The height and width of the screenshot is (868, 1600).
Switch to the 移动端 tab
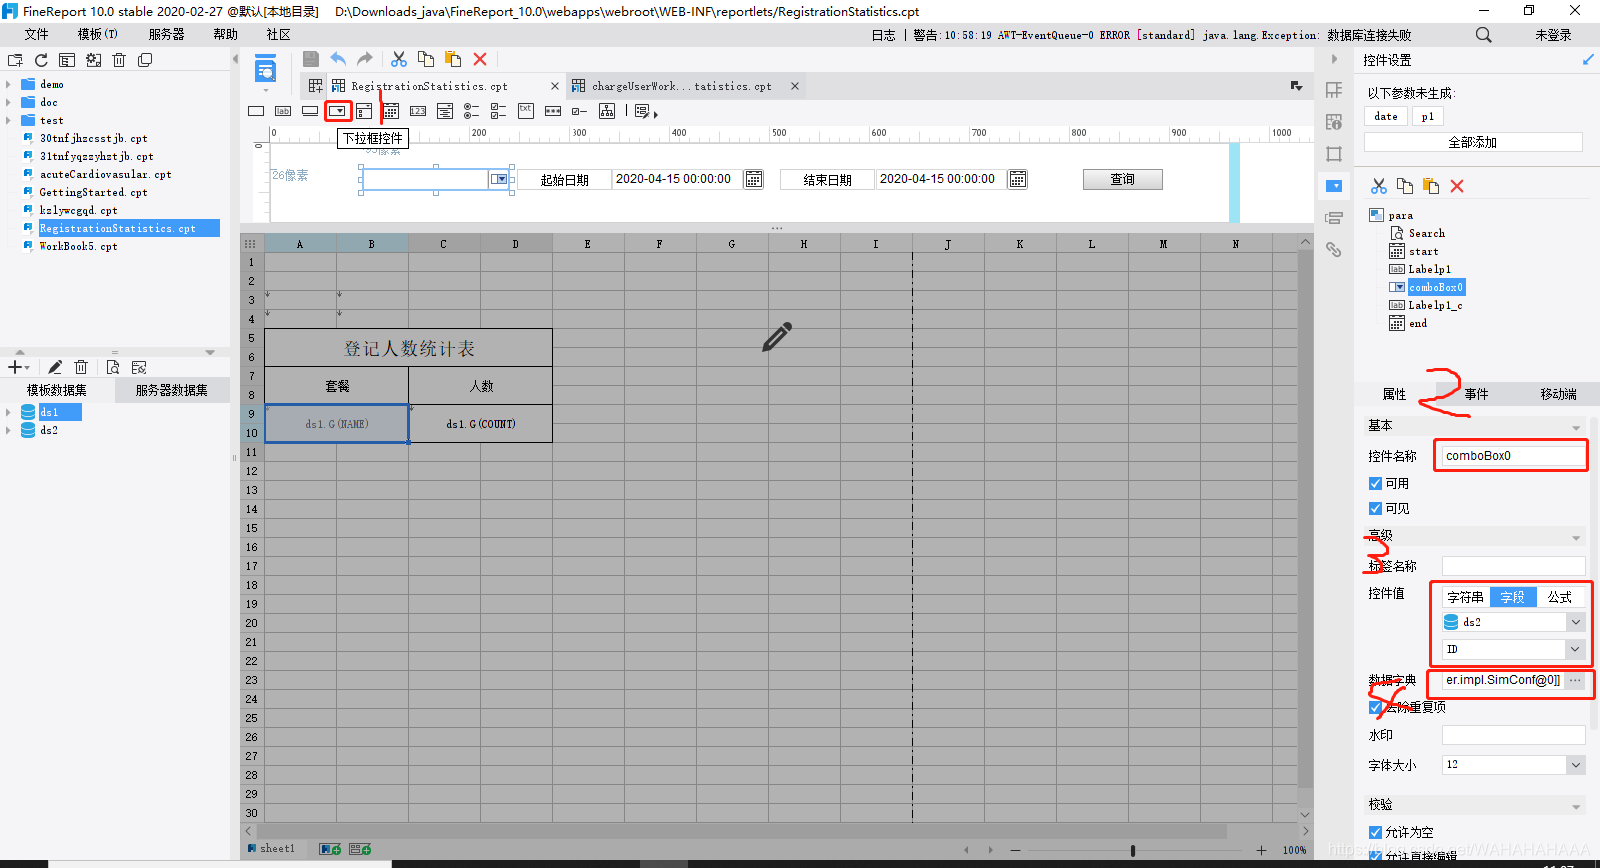coord(1557,394)
